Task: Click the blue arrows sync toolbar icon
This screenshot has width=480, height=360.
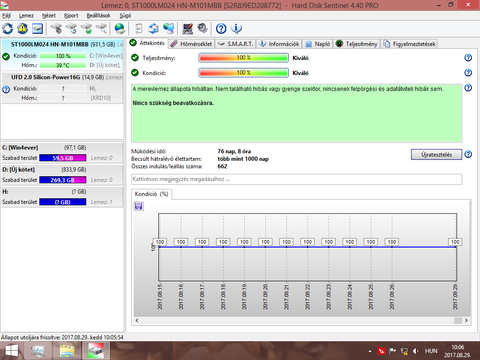Action: click(x=153, y=29)
